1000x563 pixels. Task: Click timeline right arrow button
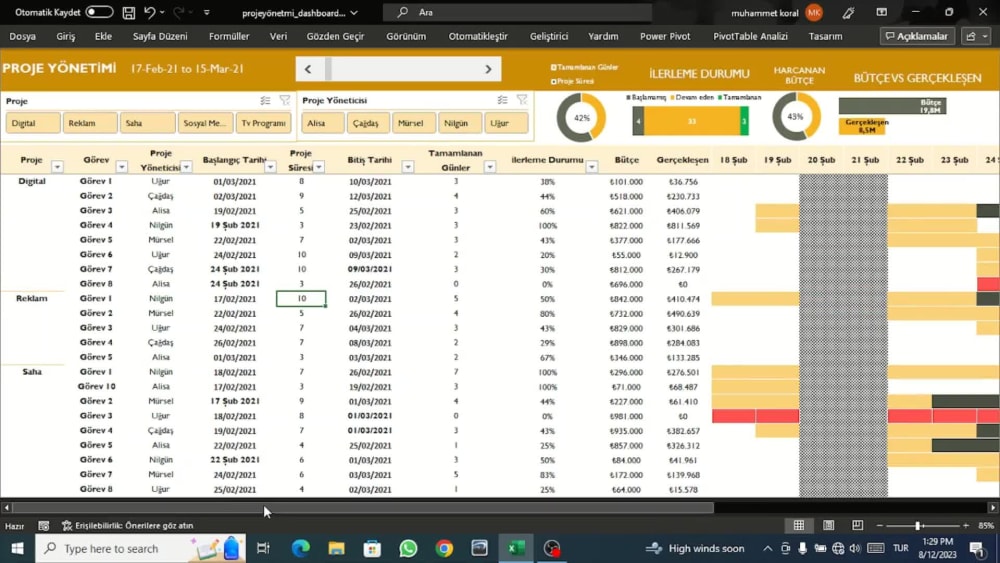[489, 69]
